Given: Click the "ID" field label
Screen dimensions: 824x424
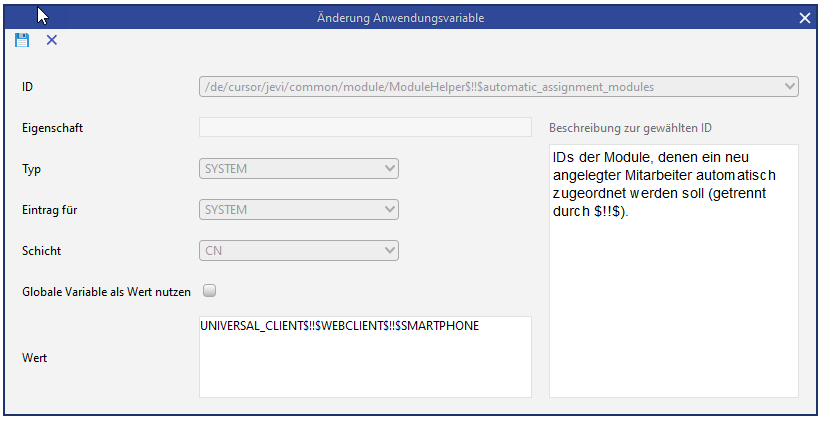Looking at the screenshot, I should 27,87.
